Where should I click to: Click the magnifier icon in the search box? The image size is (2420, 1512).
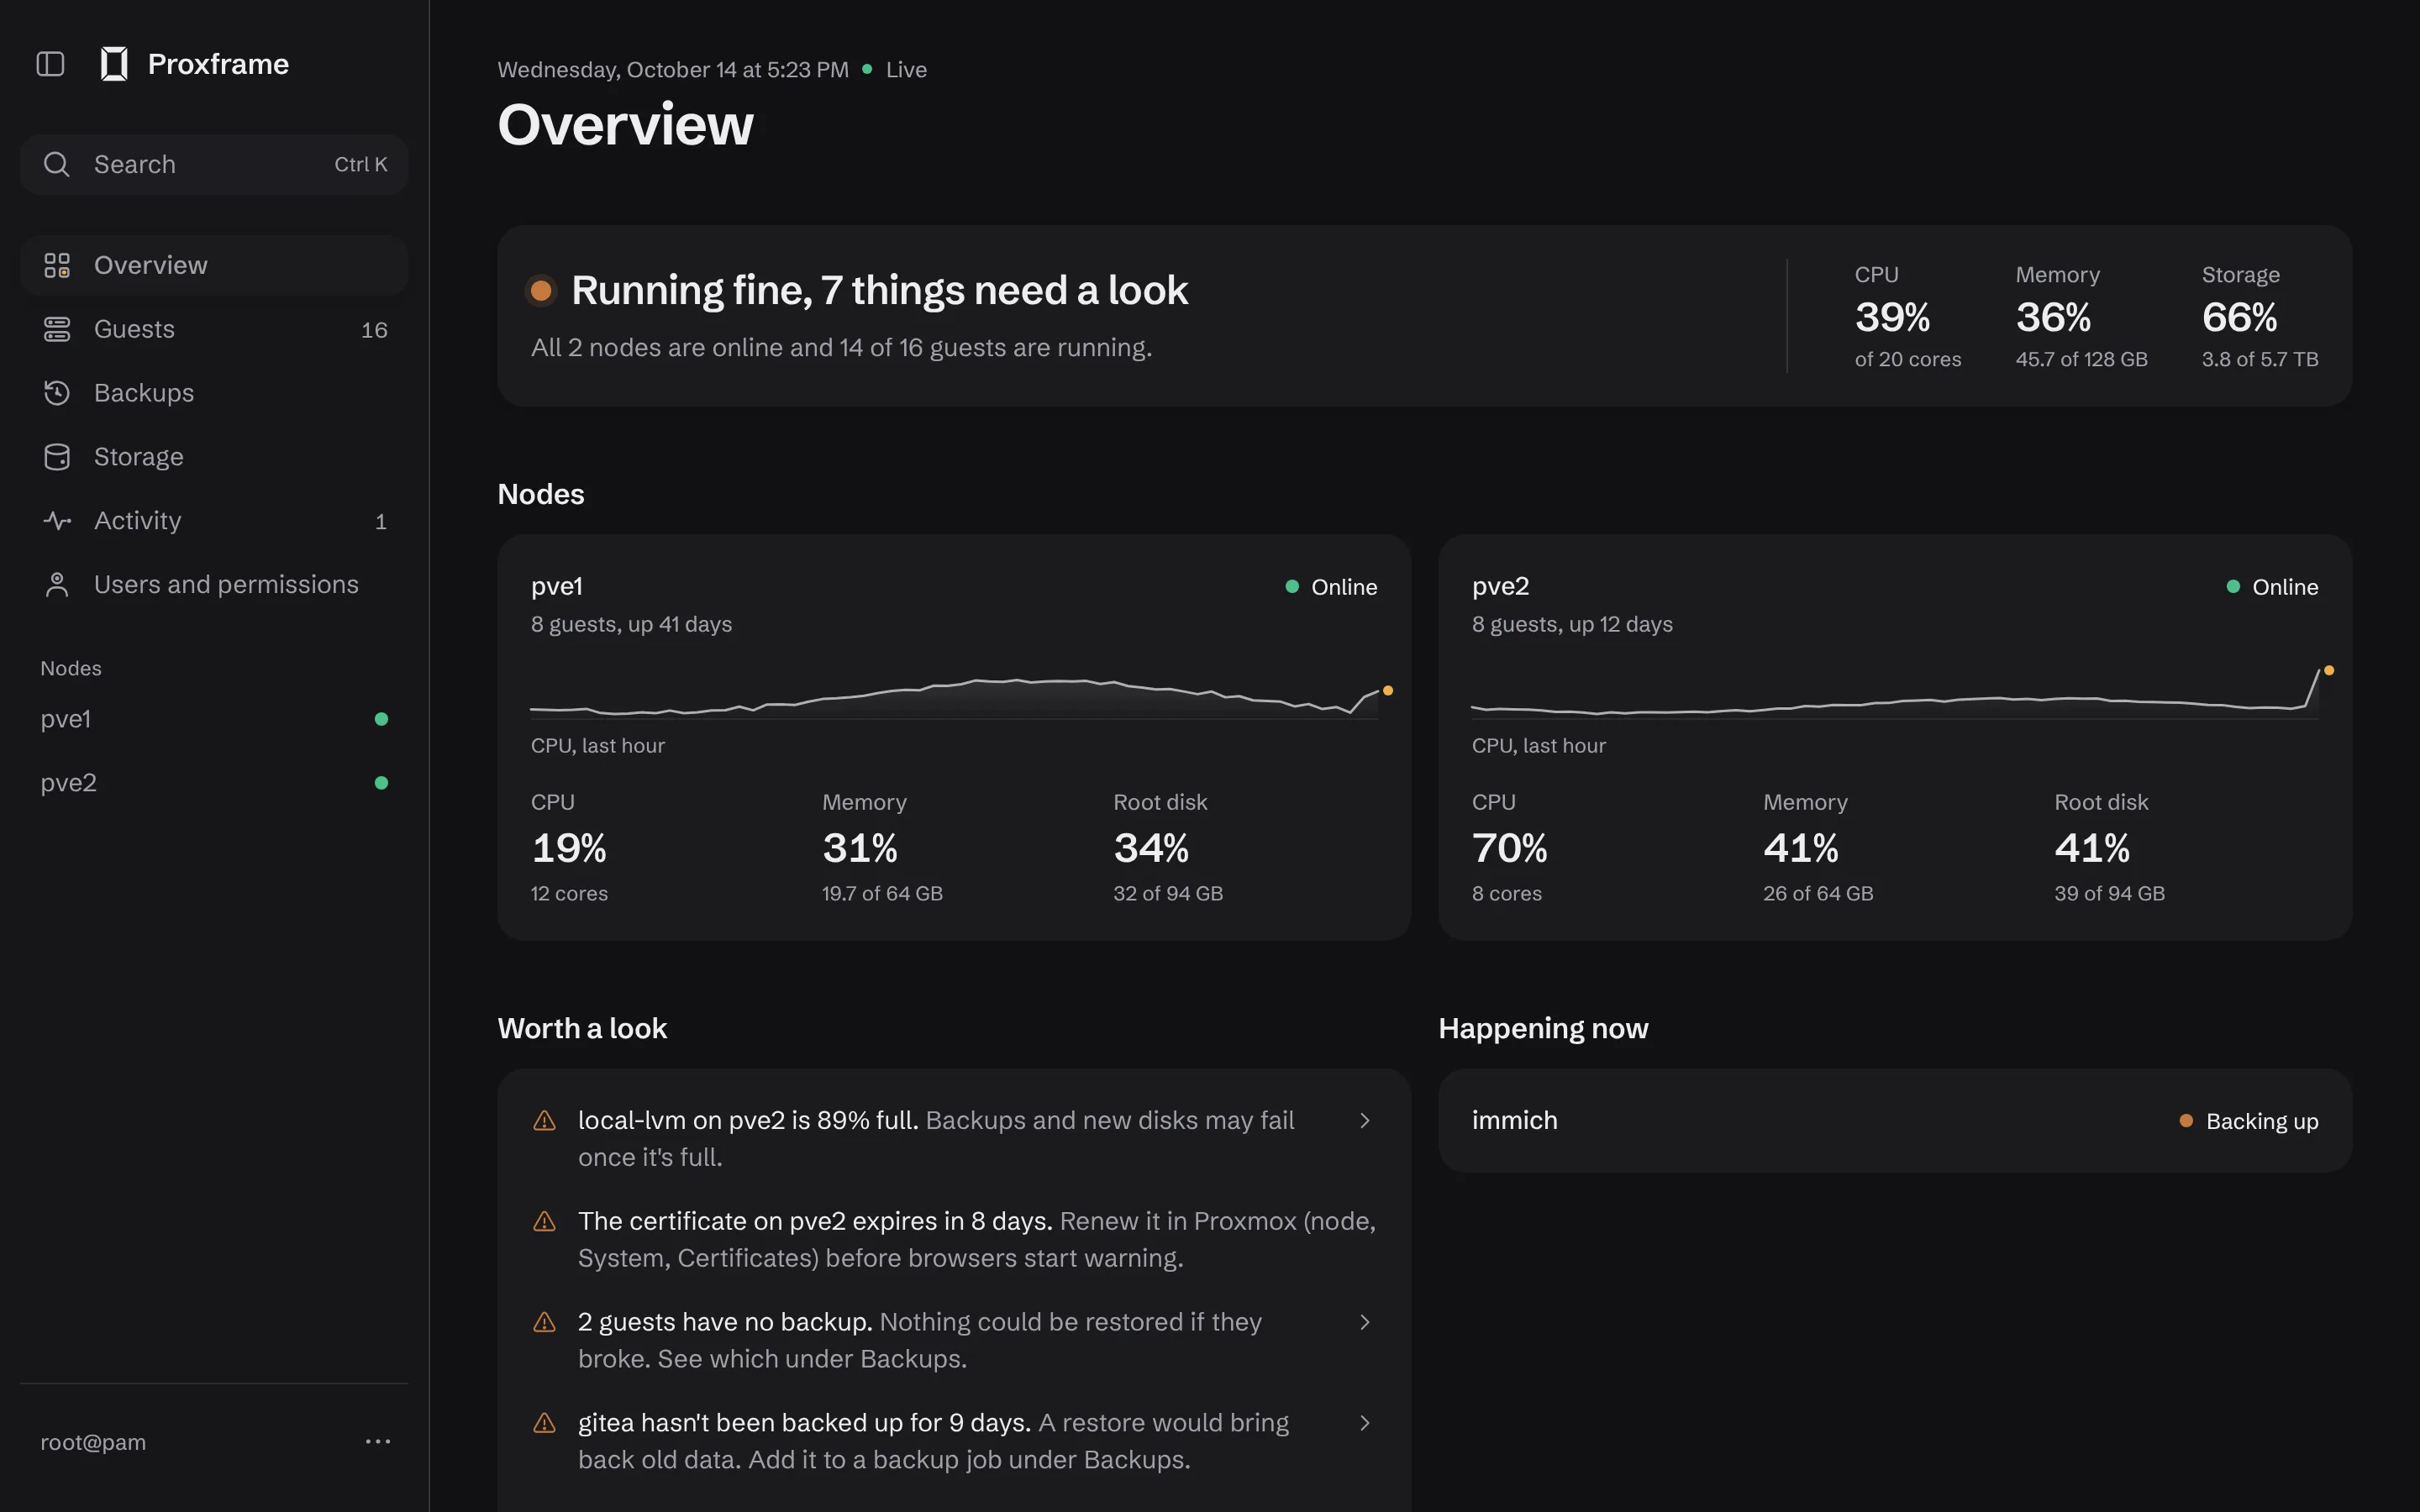pyautogui.click(x=57, y=164)
